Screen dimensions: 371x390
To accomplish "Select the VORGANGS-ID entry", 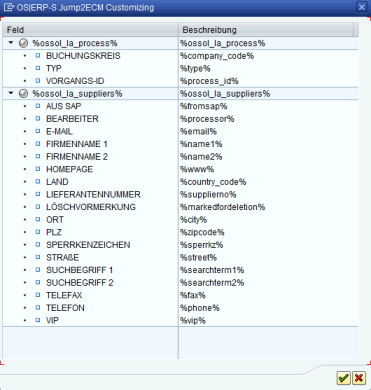I will [x=75, y=81].
